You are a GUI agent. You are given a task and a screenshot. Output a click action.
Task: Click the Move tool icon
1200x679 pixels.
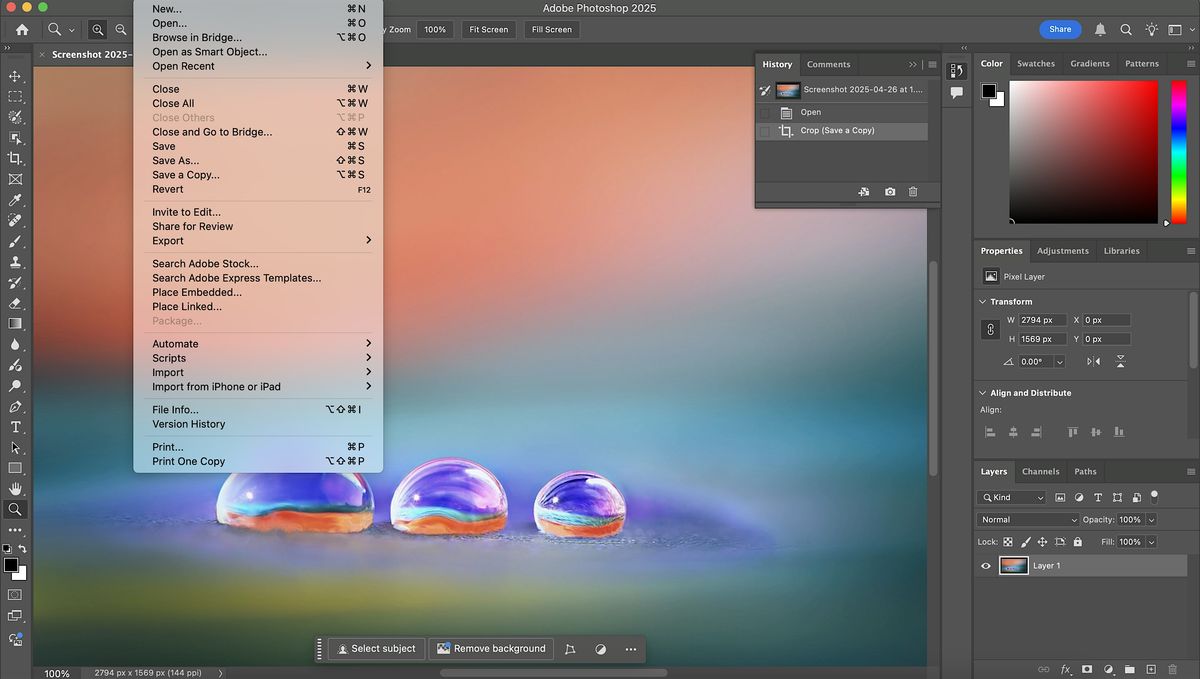coord(15,76)
